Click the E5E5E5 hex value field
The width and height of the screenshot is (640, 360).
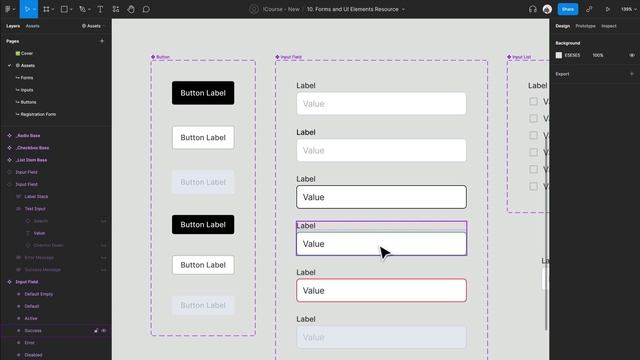pos(572,55)
